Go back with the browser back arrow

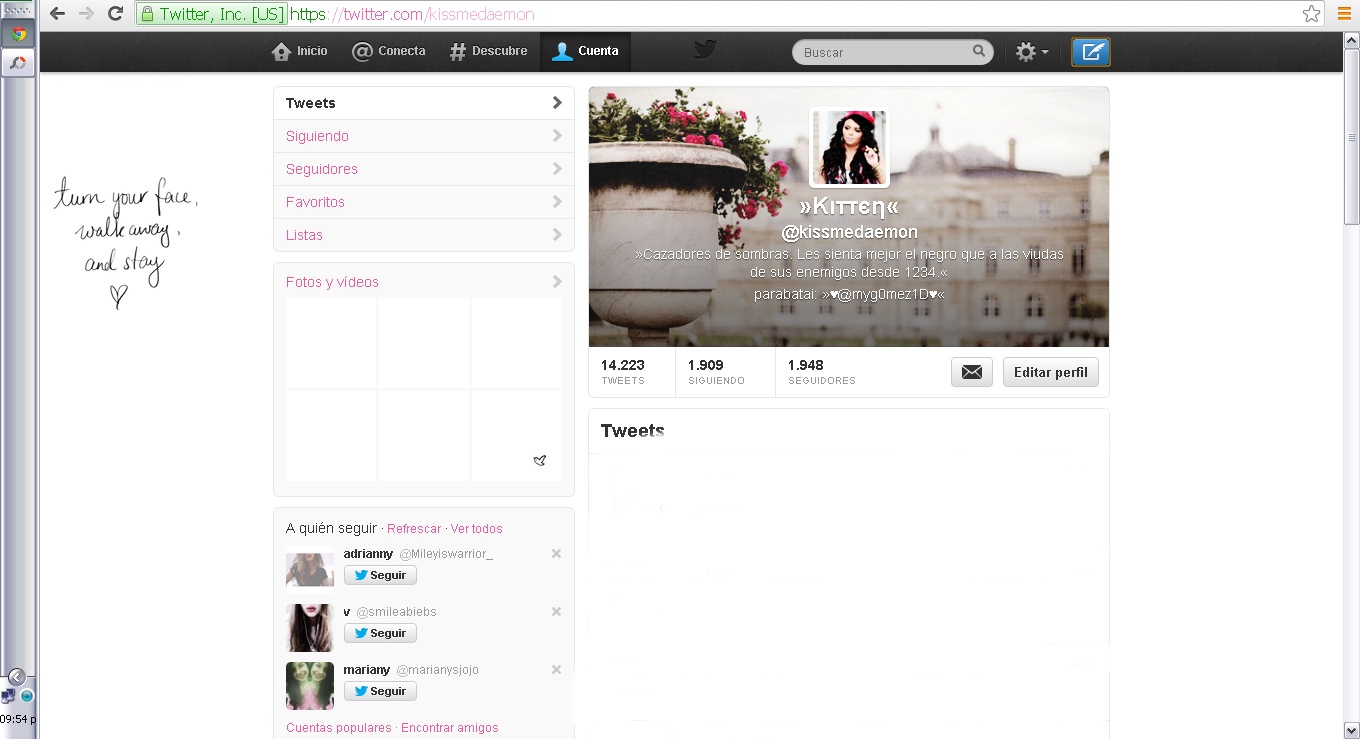point(58,14)
